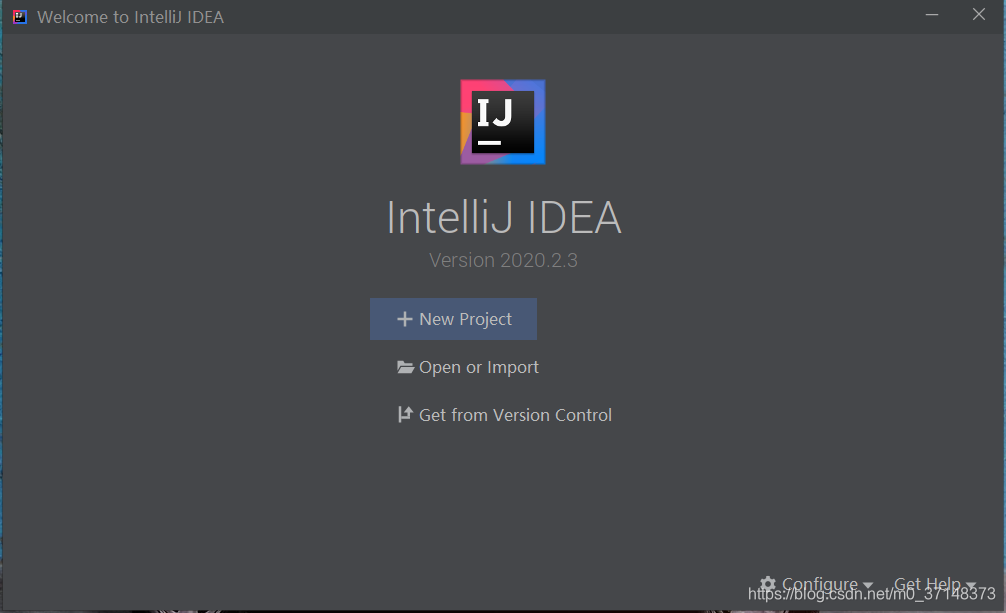Click the open folder icon
Image resolution: width=1006 pixels, height=613 pixels.
pos(405,367)
